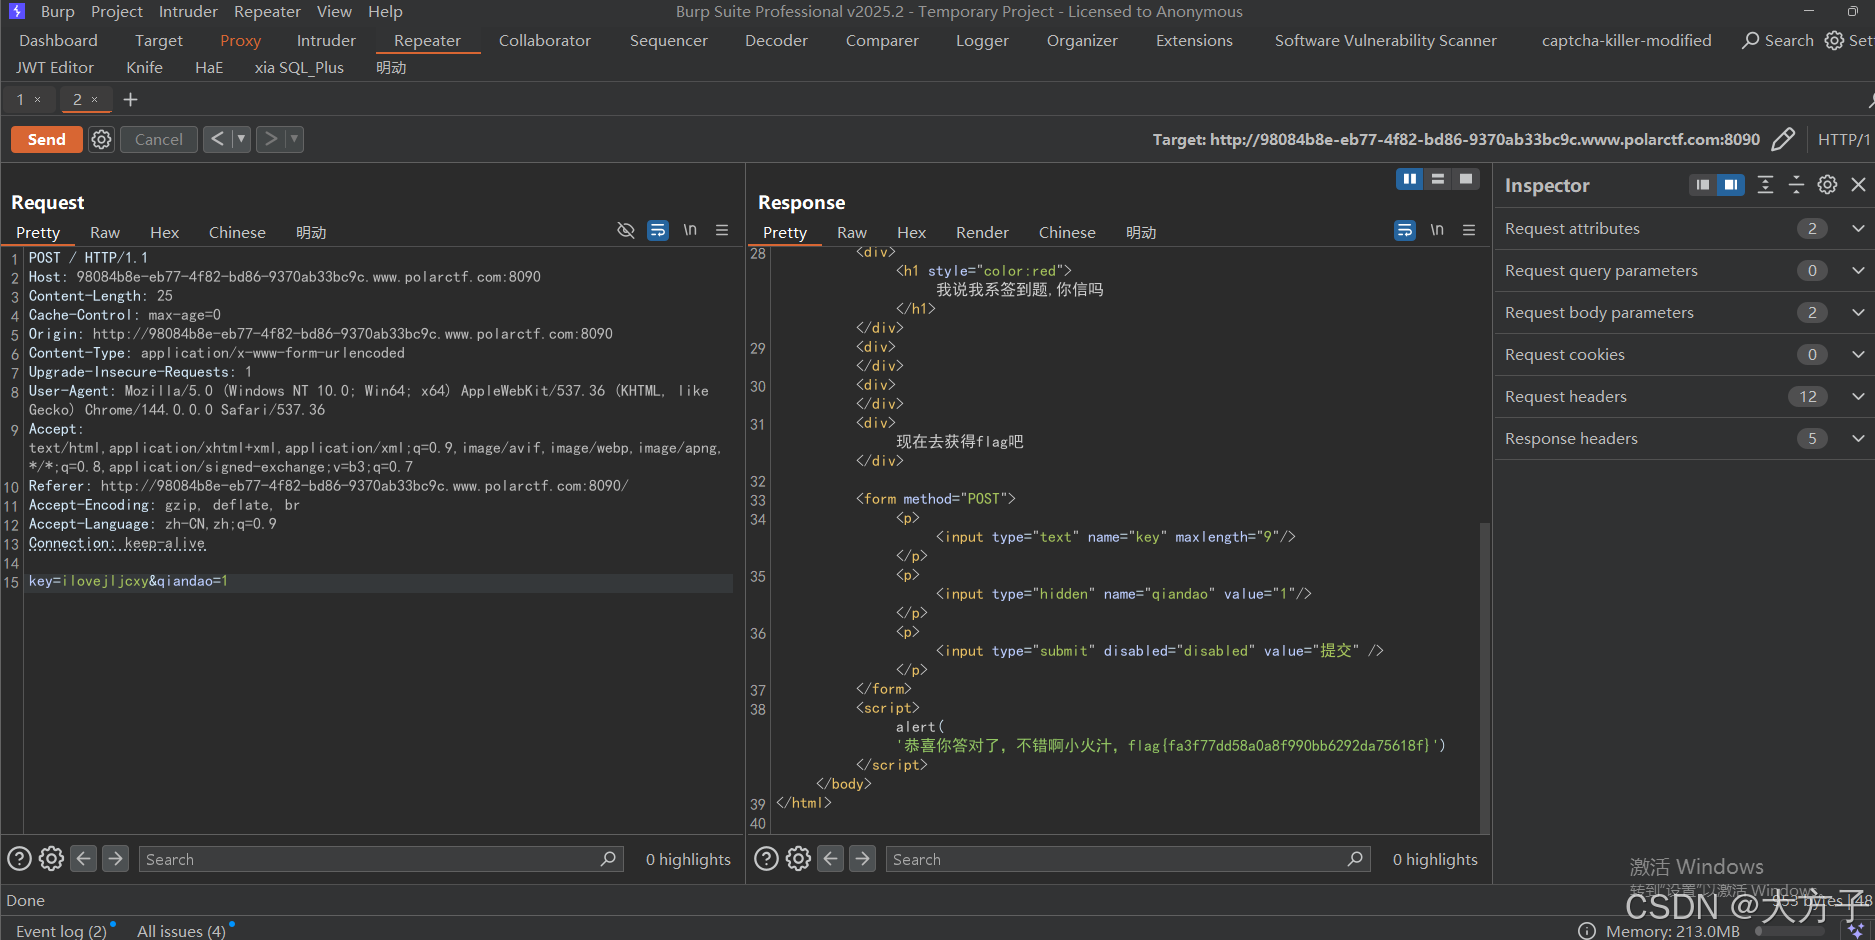Open help for Request search bar

pyautogui.click(x=19, y=858)
